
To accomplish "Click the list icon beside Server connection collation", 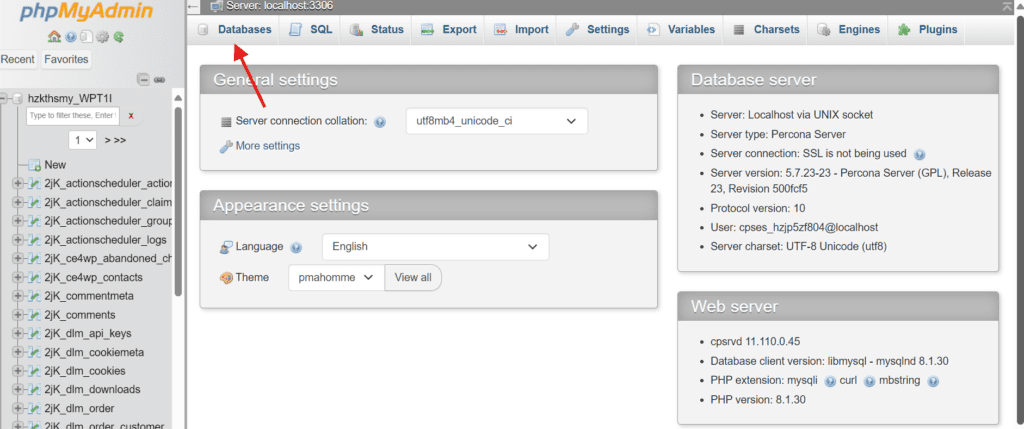I will pyautogui.click(x=226, y=121).
